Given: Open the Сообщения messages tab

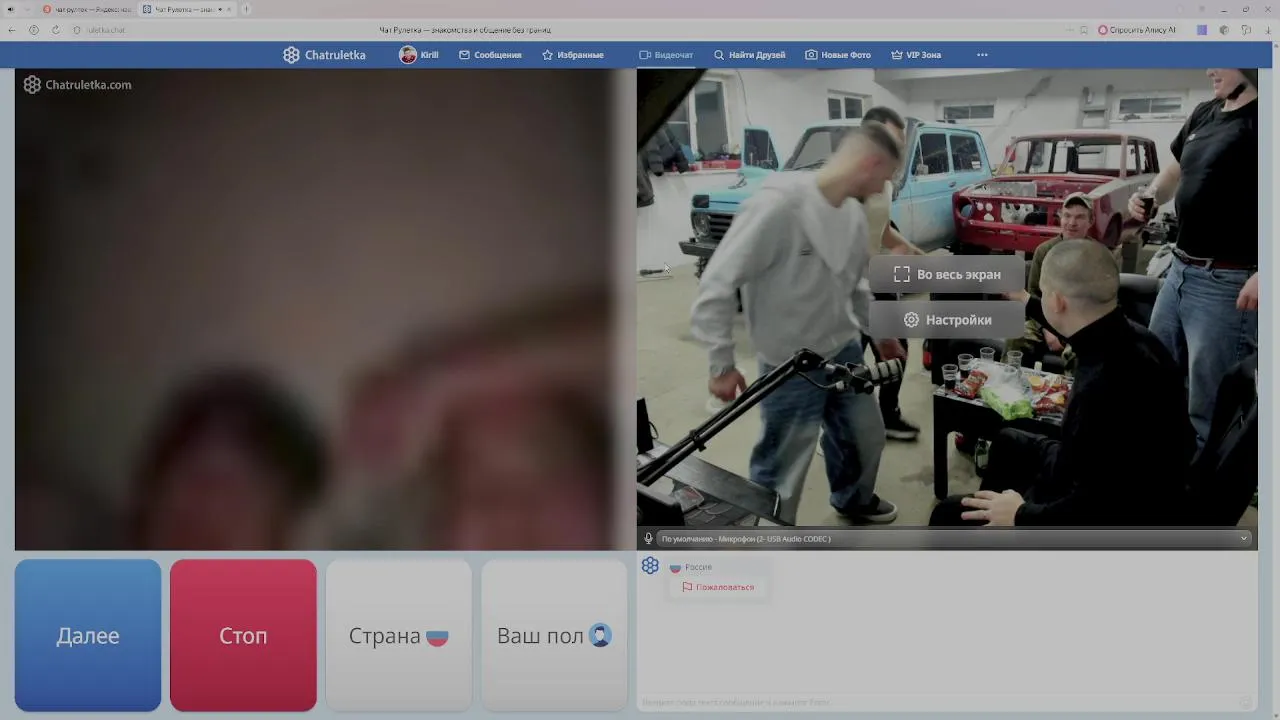Looking at the screenshot, I should click(490, 55).
